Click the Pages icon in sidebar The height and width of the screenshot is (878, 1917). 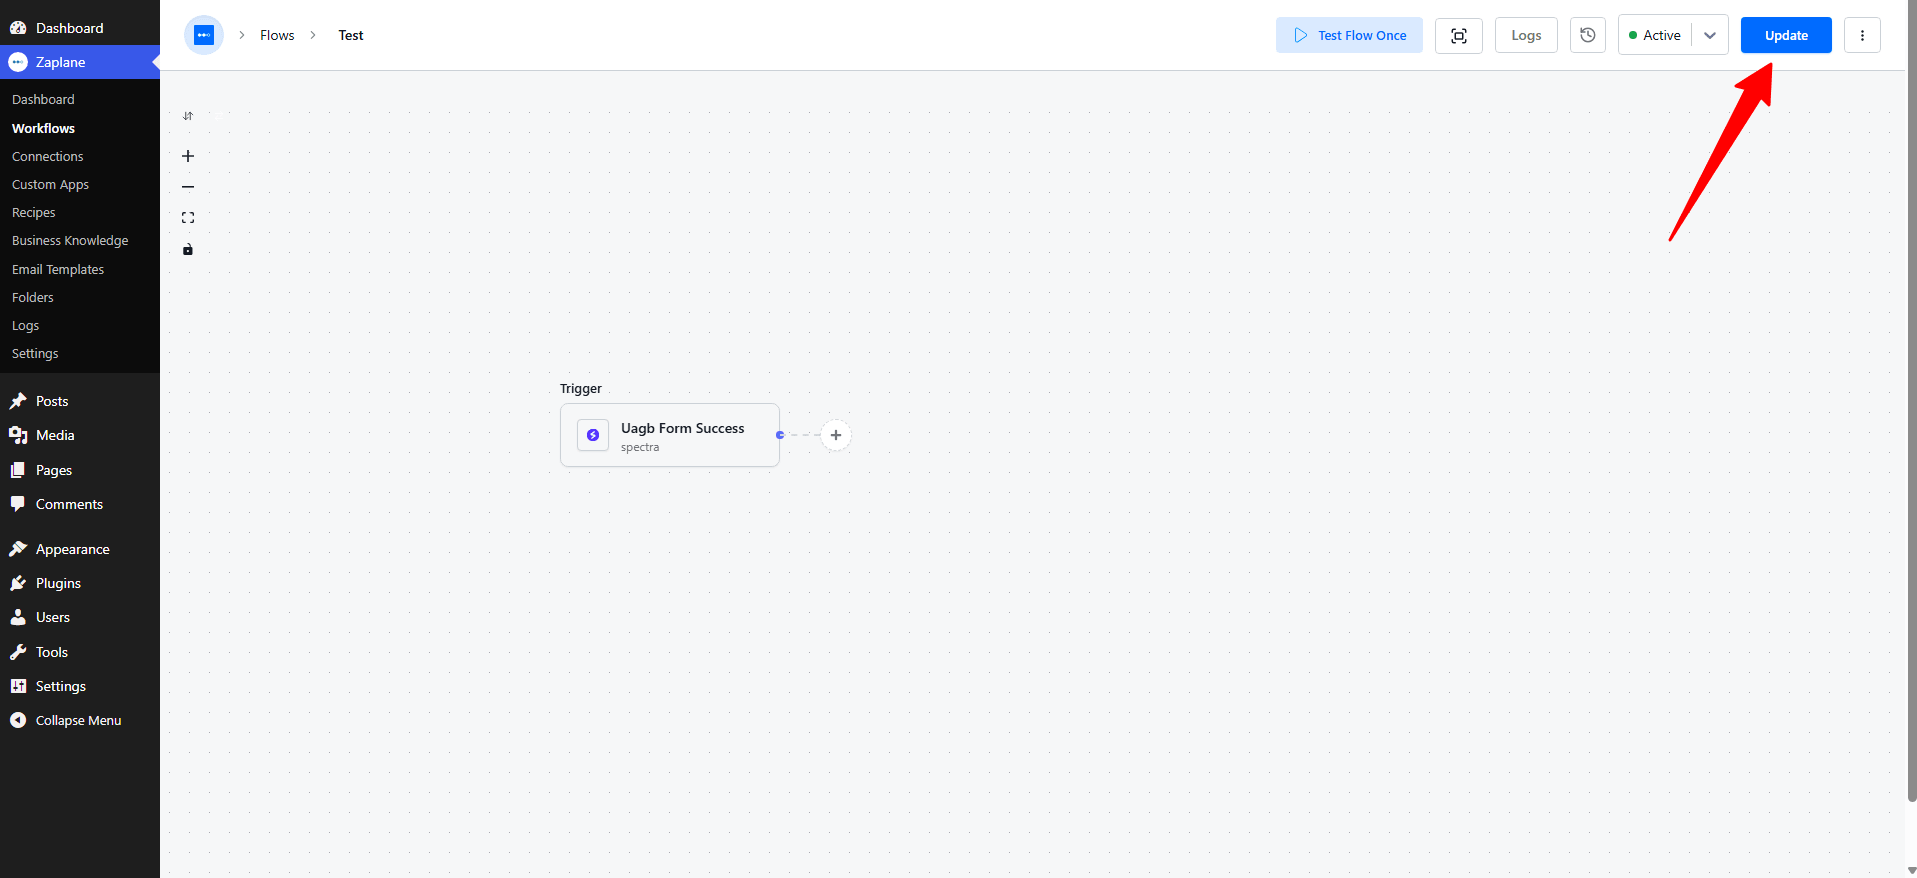coord(18,470)
